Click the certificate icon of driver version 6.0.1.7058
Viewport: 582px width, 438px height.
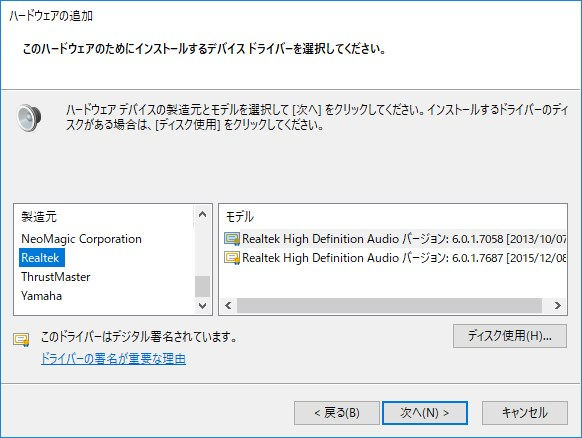tap(232, 239)
